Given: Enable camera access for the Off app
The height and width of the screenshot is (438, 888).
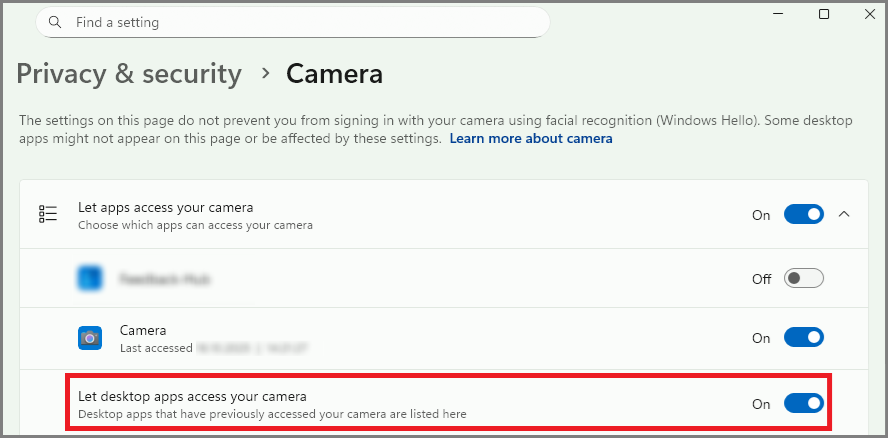Looking at the screenshot, I should [x=803, y=279].
